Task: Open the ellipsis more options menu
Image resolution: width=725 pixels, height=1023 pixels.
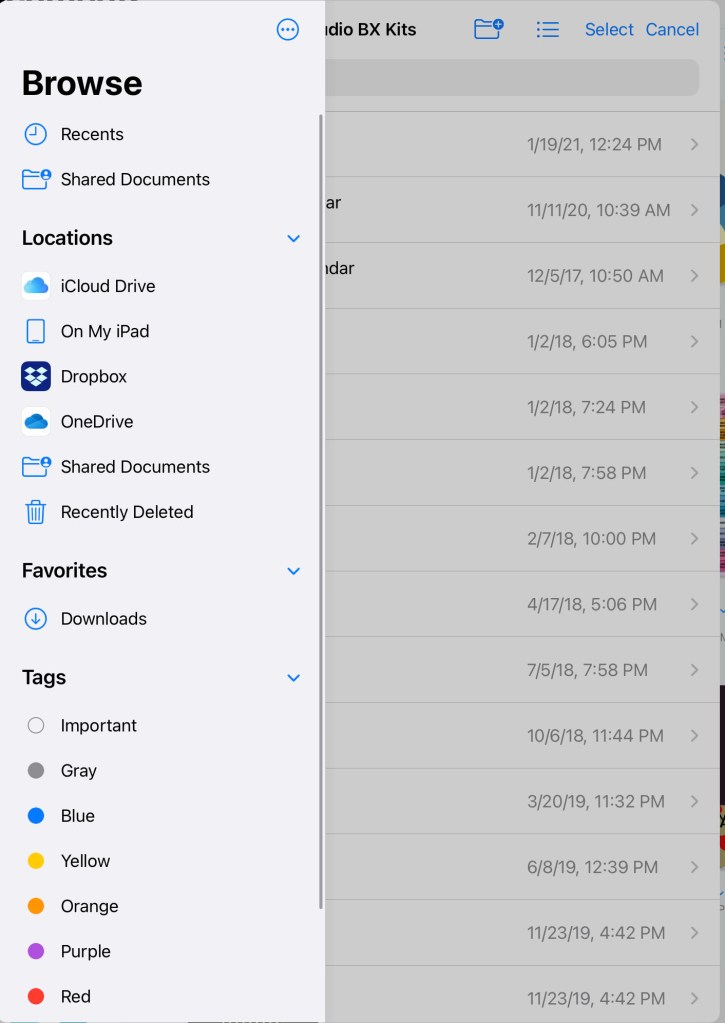Action: 288,30
